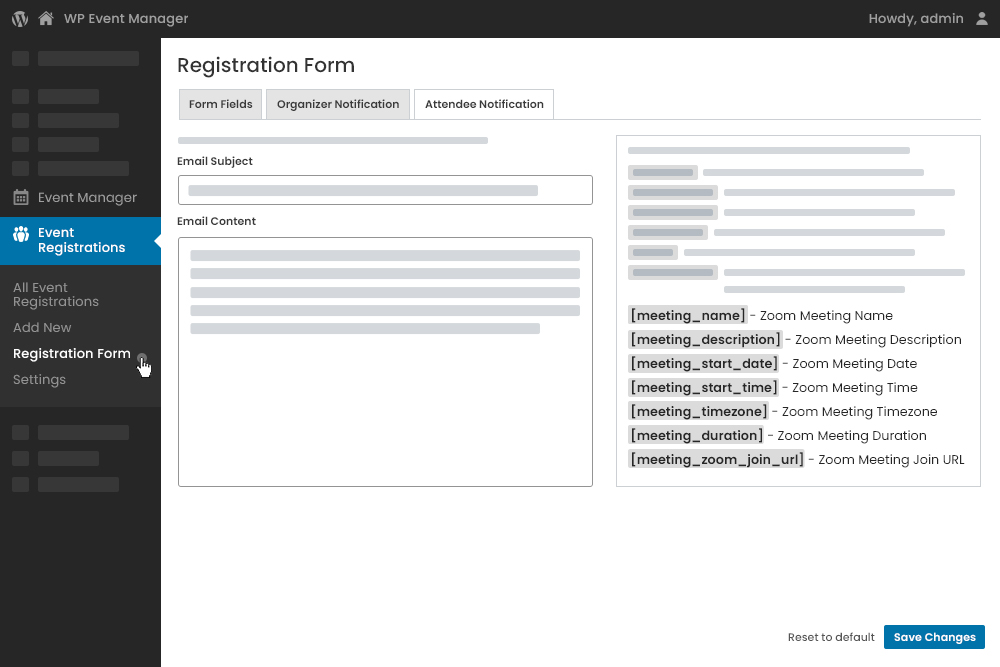Select the Event Manager calendar icon
The height and width of the screenshot is (667, 1000).
click(x=20, y=197)
